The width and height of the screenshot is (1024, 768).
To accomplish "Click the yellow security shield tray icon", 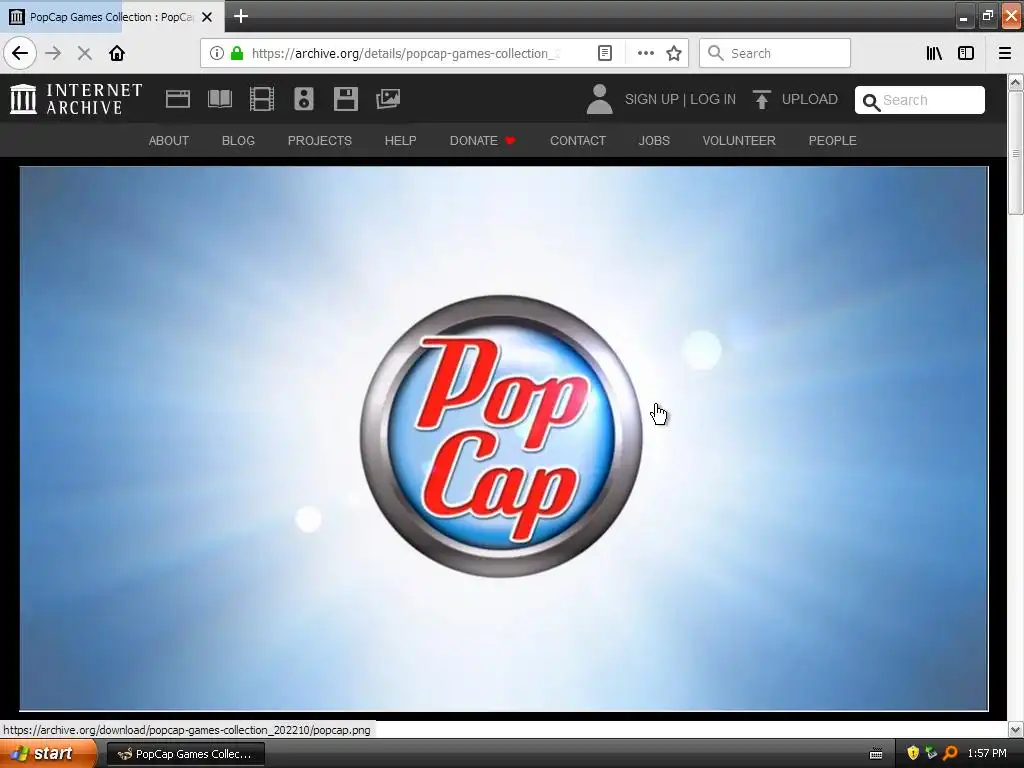I will click(x=913, y=753).
